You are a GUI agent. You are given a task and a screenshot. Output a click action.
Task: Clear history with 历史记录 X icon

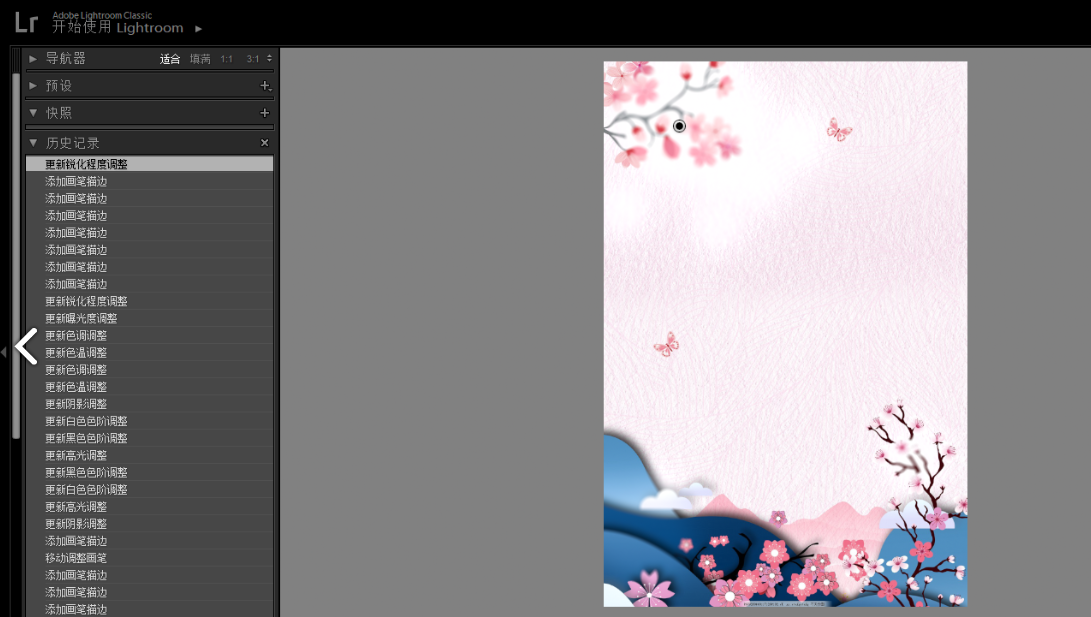[x=265, y=143]
